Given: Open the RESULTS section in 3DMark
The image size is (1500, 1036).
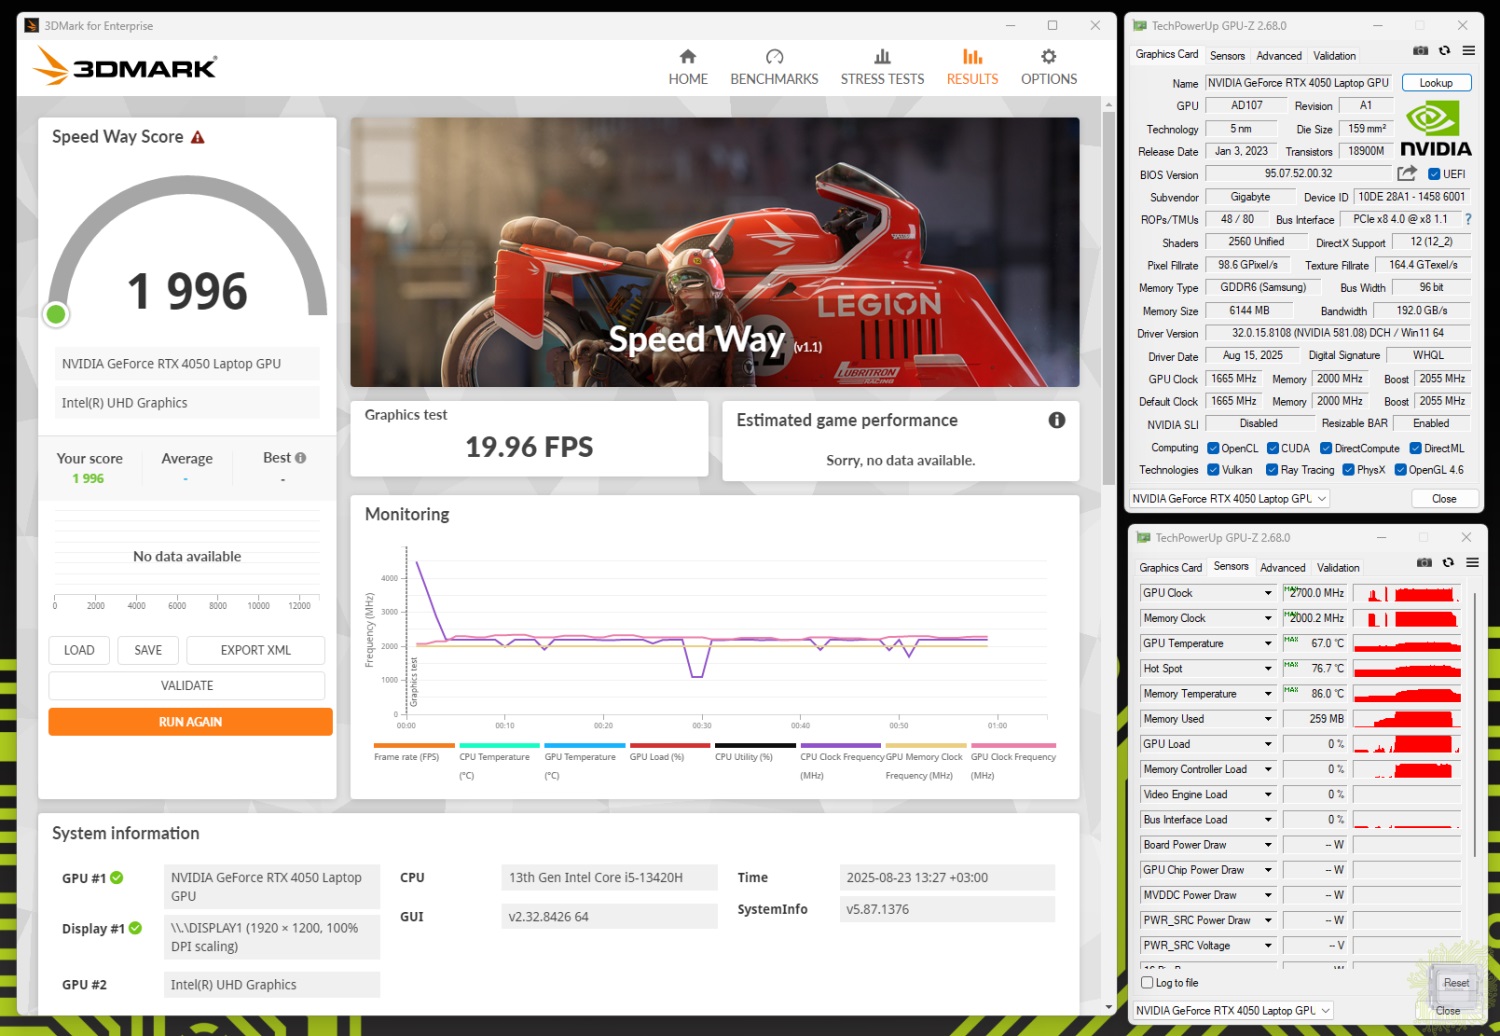Looking at the screenshot, I should point(972,67).
